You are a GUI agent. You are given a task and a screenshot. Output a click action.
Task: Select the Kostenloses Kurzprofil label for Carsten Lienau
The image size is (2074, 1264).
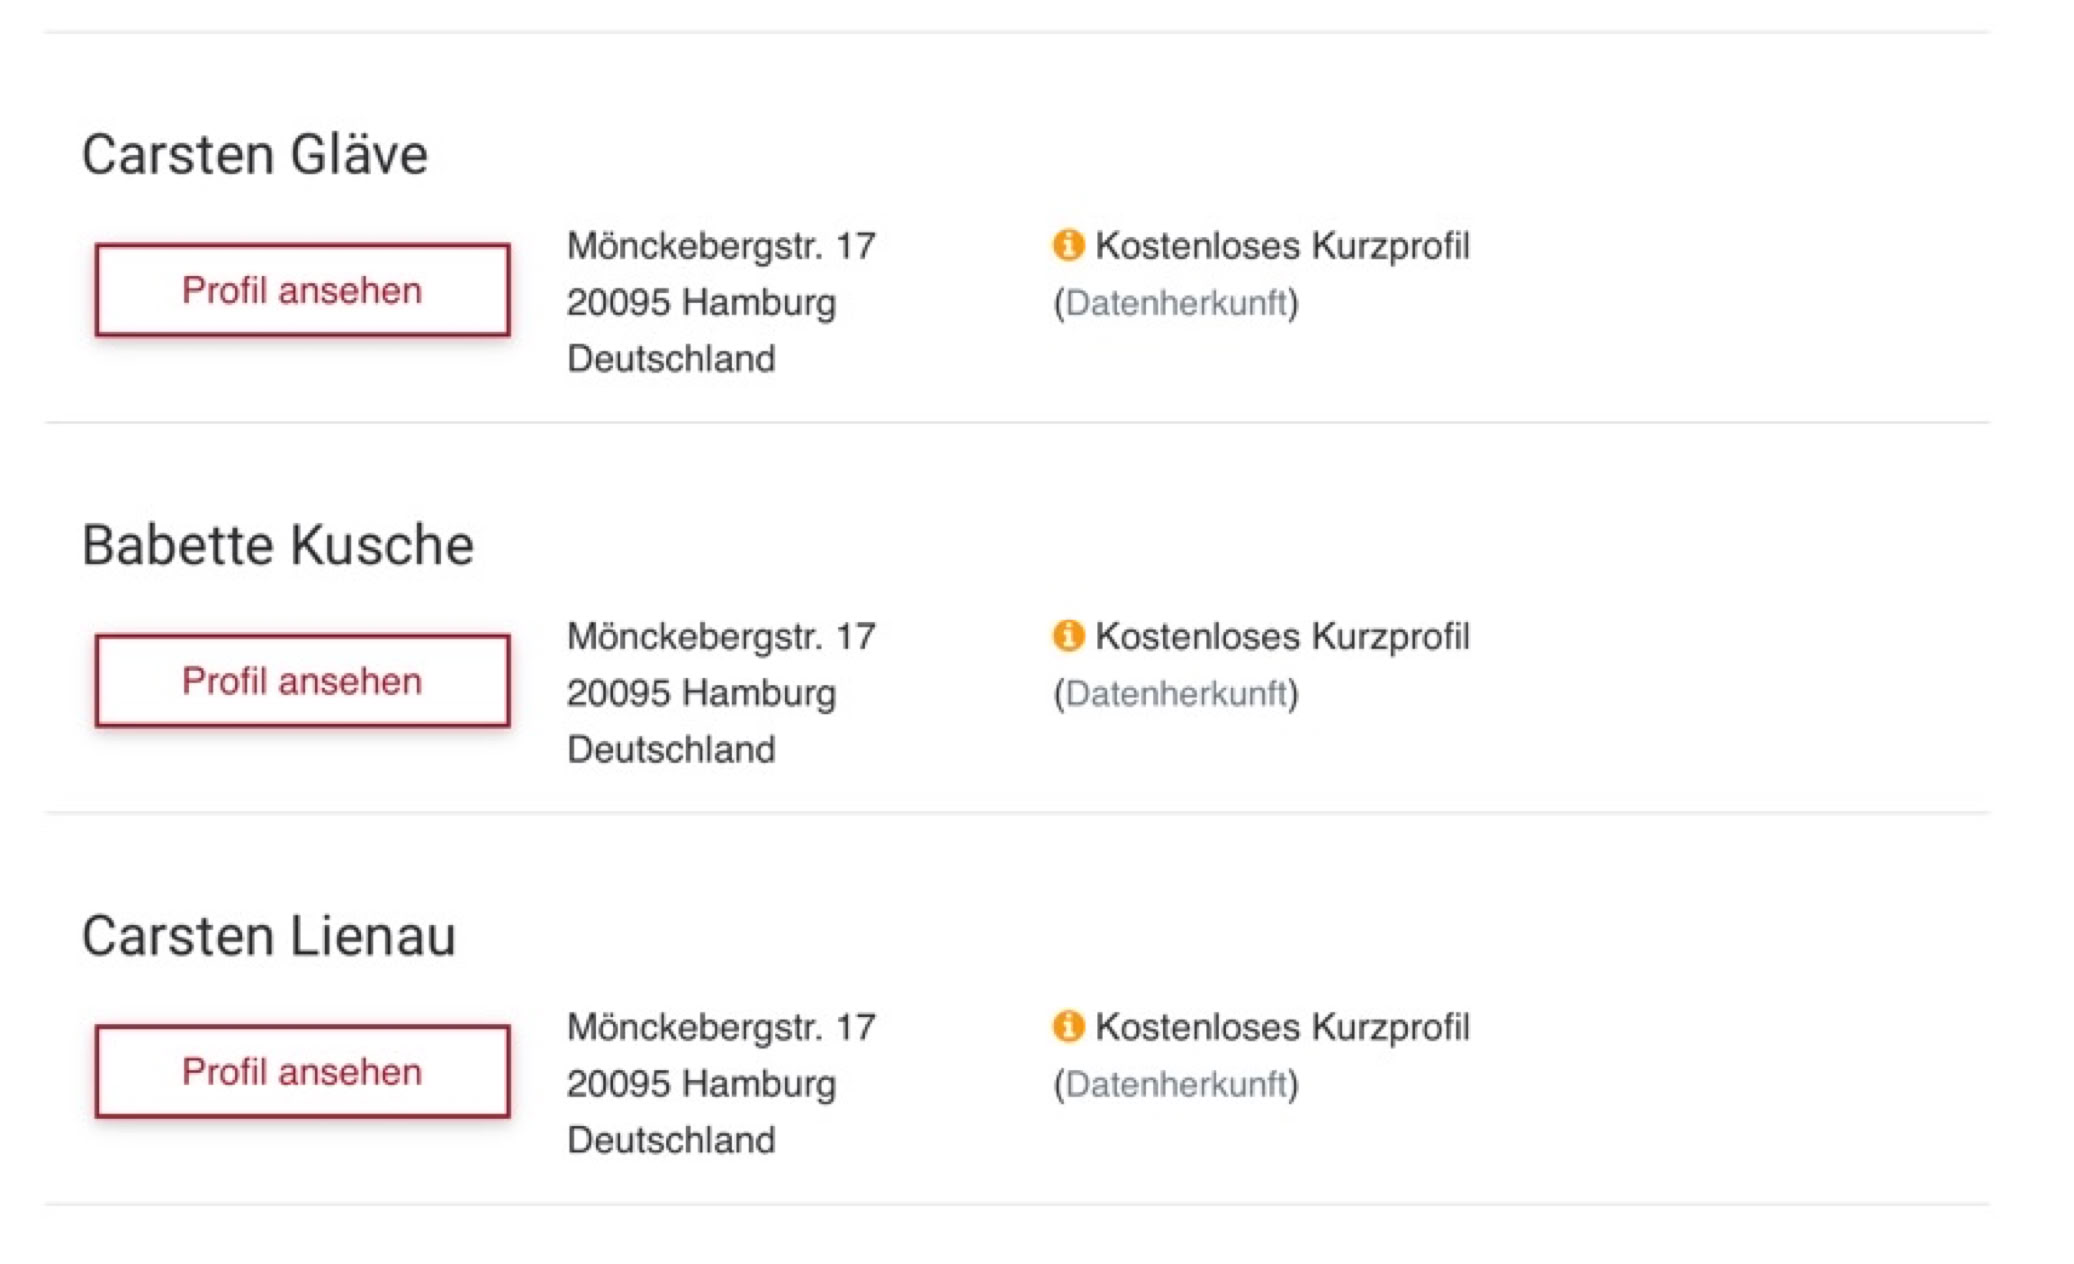pyautogui.click(x=1282, y=1027)
